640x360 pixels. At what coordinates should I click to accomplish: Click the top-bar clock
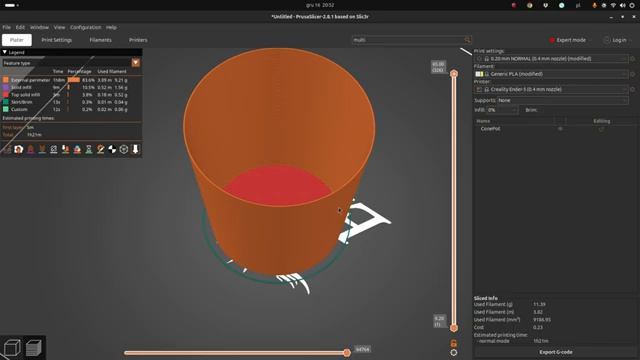(x=320, y=5)
